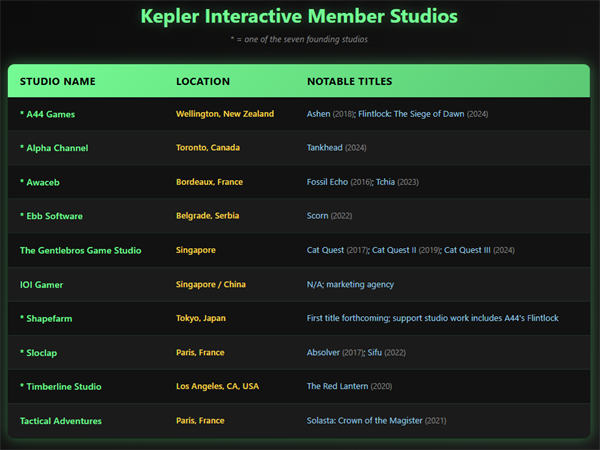
Task: Select Belgrade, Serbia location cell
Action: 207,216
